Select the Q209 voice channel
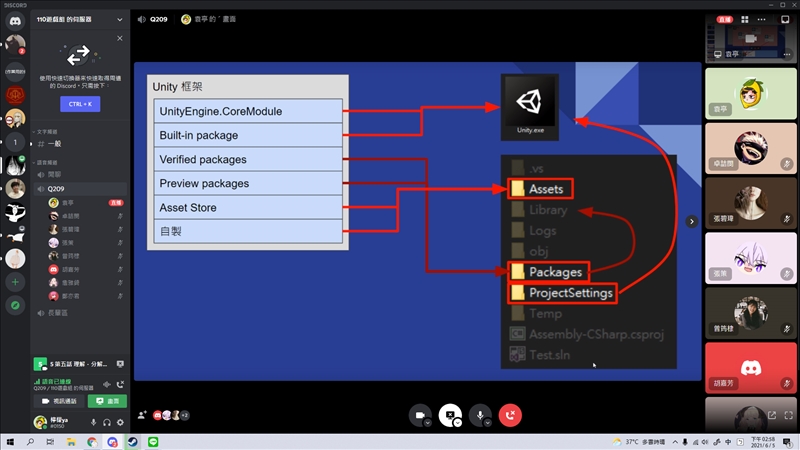This screenshot has width=800, height=450. tap(56, 188)
